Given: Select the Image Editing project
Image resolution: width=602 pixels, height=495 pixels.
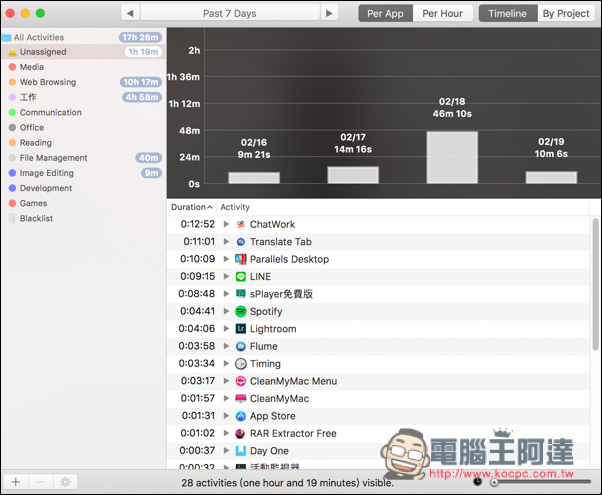Looking at the screenshot, I should pos(83,173).
